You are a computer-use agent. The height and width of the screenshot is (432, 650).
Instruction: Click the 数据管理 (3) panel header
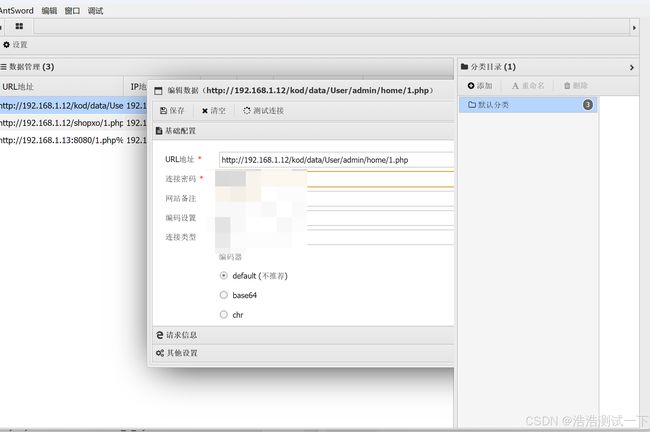226,67
